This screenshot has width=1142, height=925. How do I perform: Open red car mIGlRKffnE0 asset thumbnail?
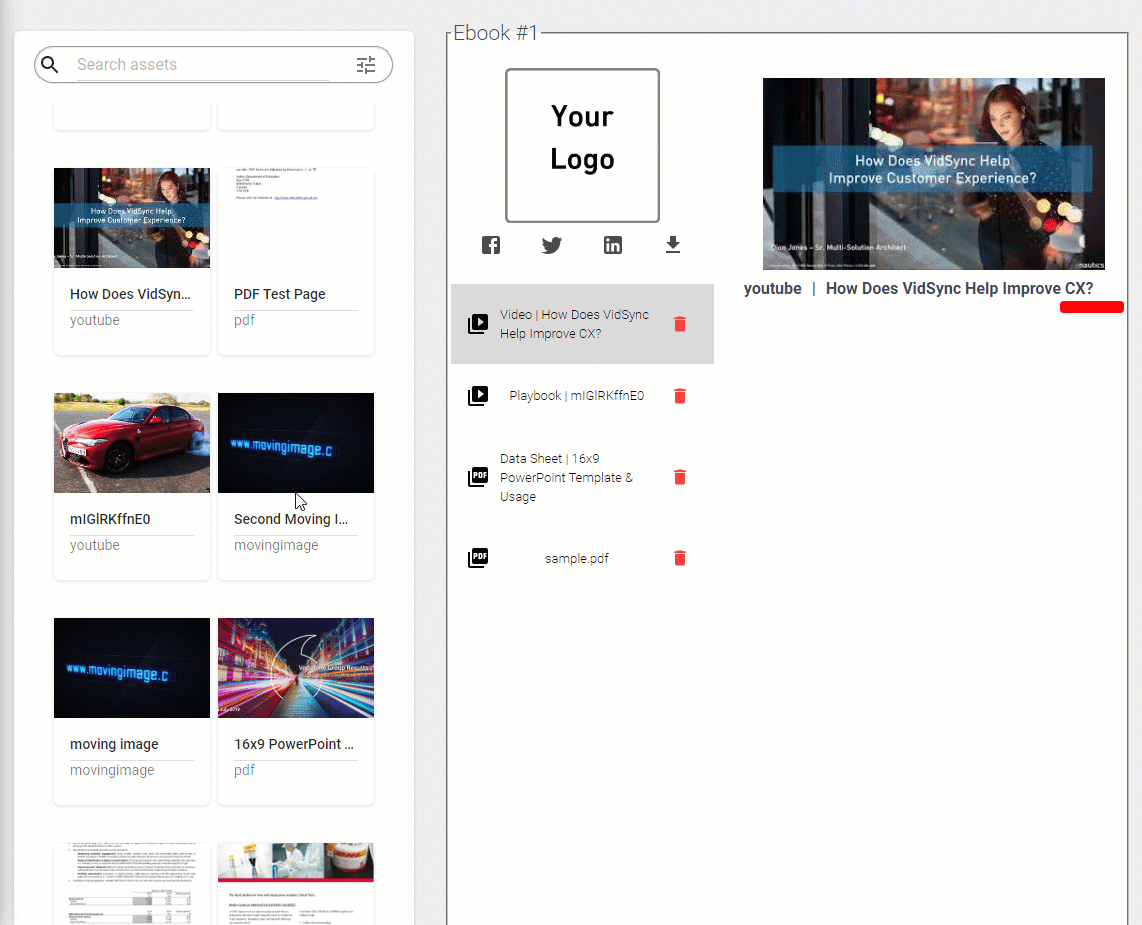(132, 443)
